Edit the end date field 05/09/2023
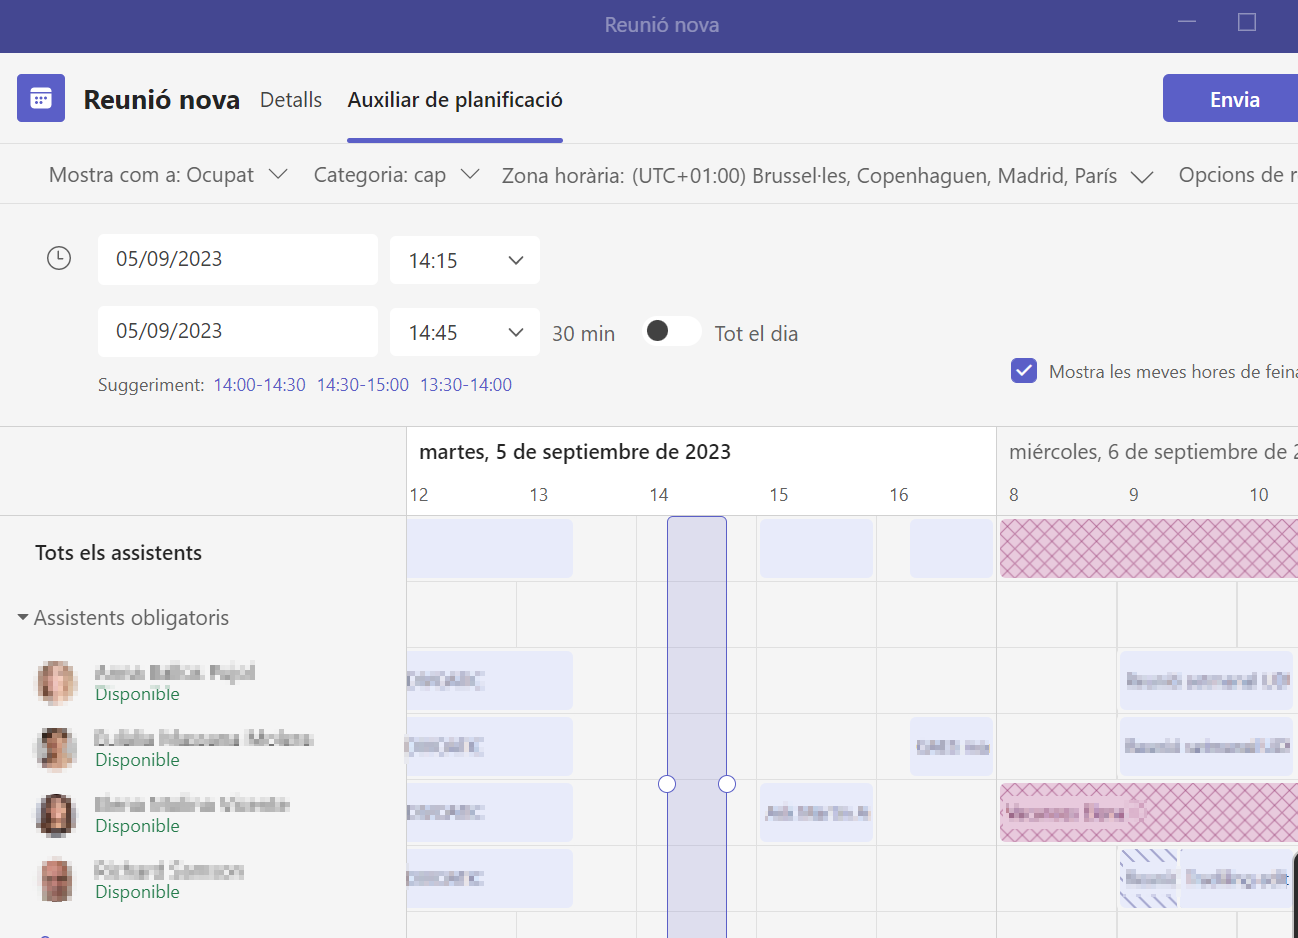 [238, 331]
